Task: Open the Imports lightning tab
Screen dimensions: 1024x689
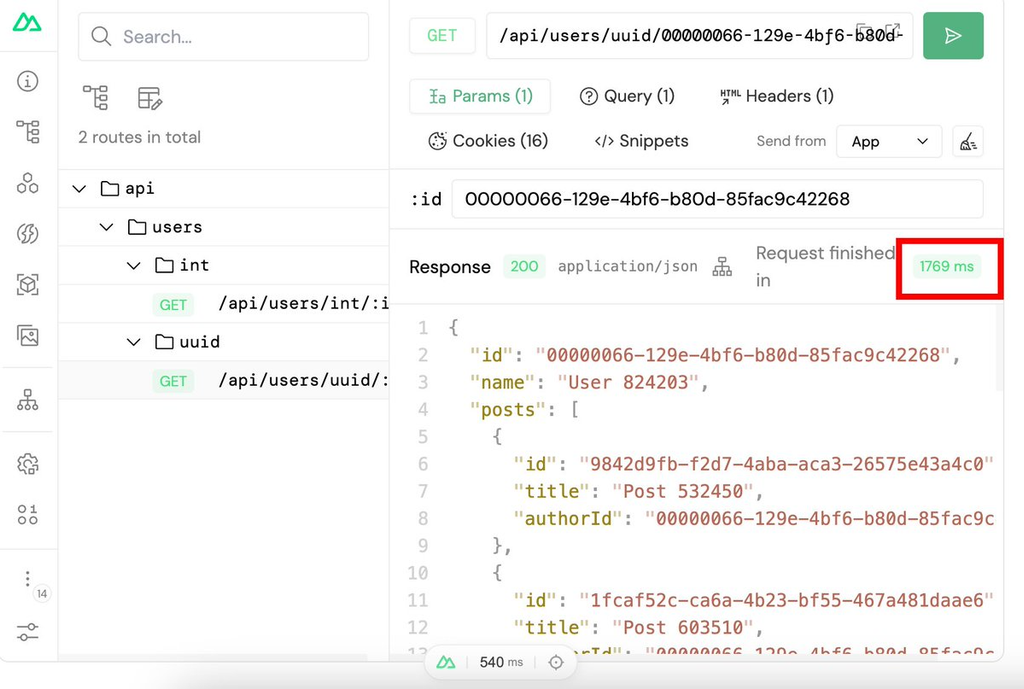Action: pos(27,234)
